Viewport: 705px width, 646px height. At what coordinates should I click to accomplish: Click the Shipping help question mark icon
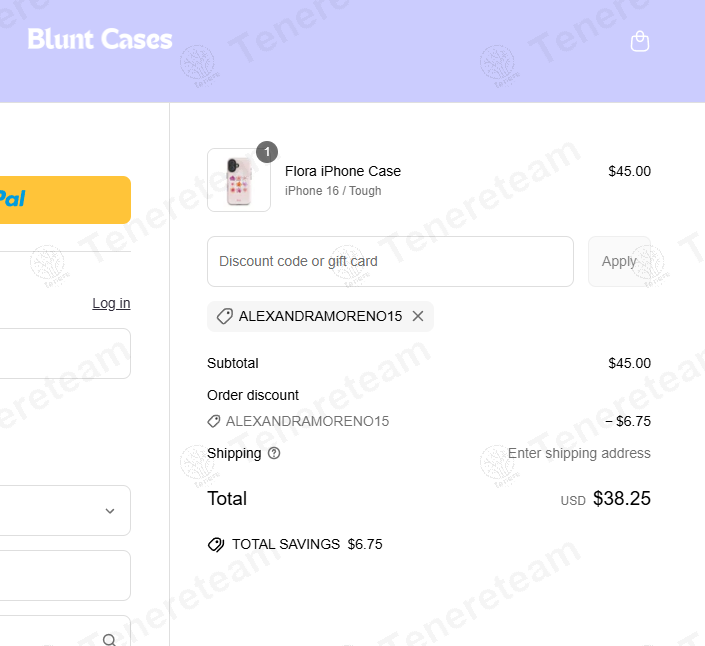pyautogui.click(x=274, y=453)
